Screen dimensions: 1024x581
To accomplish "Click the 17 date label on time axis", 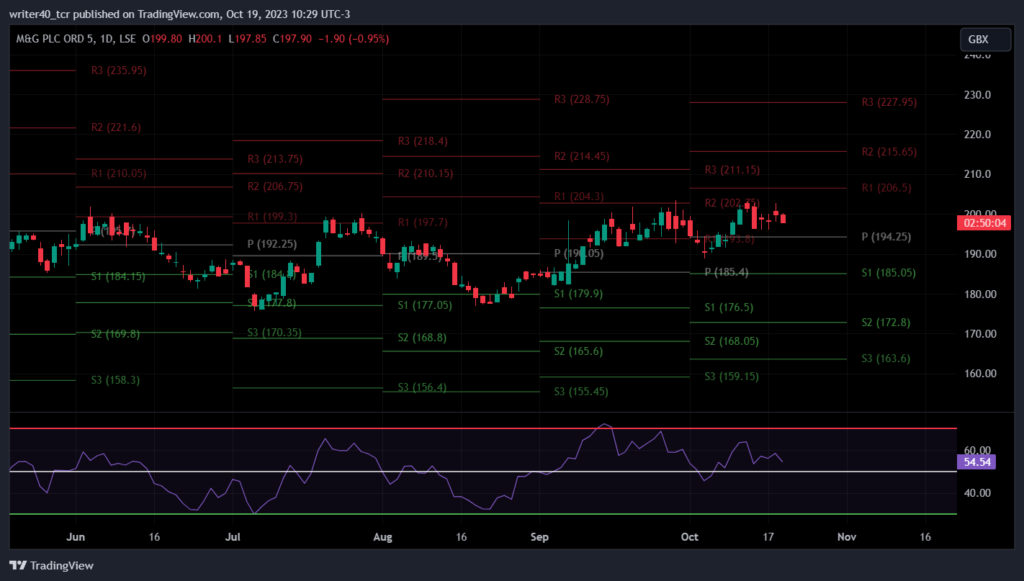I will pos(768,537).
